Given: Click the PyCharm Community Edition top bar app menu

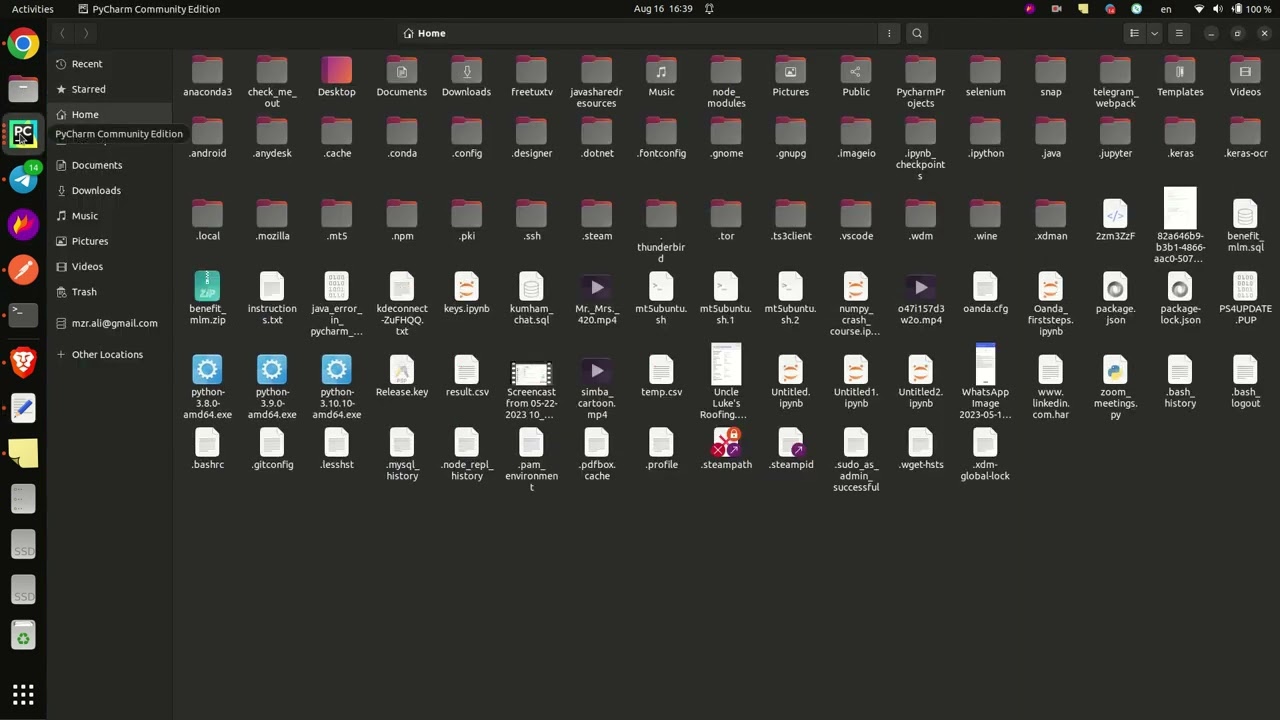Looking at the screenshot, I should tap(149, 9).
